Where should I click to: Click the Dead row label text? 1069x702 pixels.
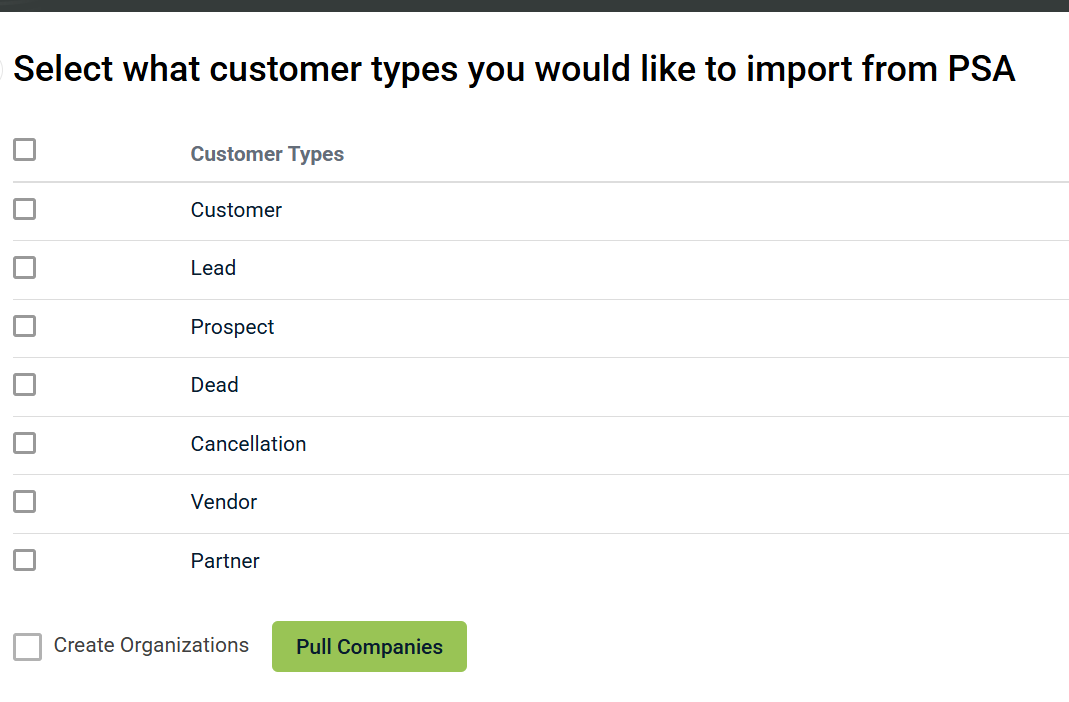click(214, 385)
